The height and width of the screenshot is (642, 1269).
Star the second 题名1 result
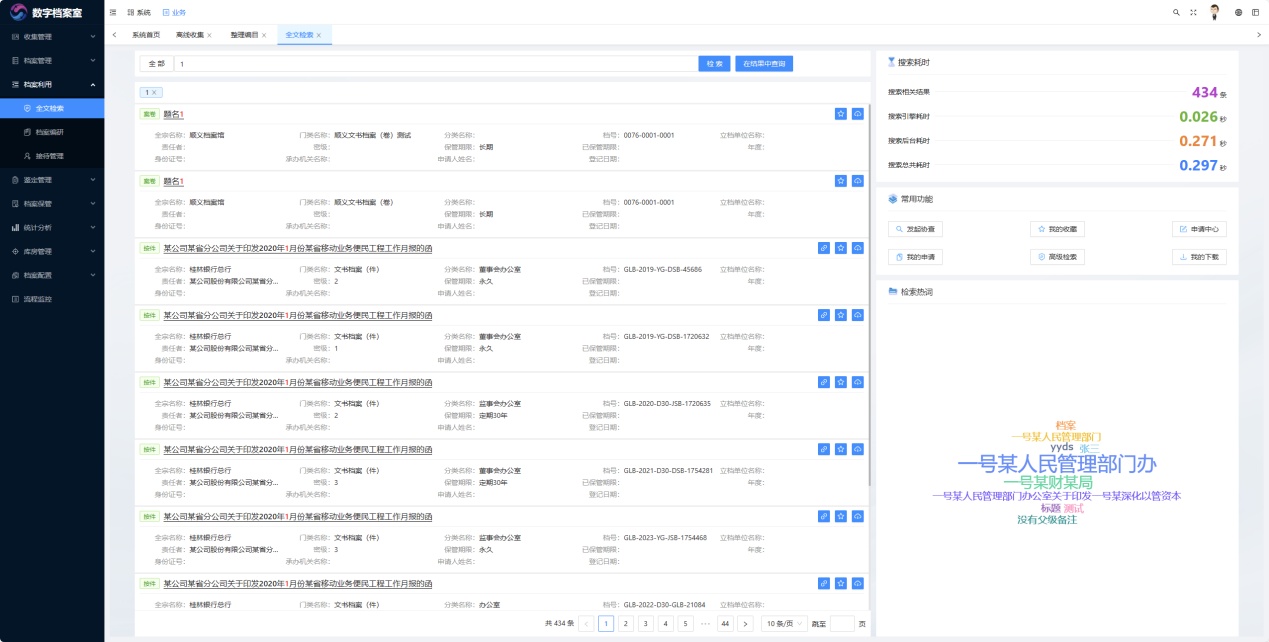pyautogui.click(x=841, y=181)
